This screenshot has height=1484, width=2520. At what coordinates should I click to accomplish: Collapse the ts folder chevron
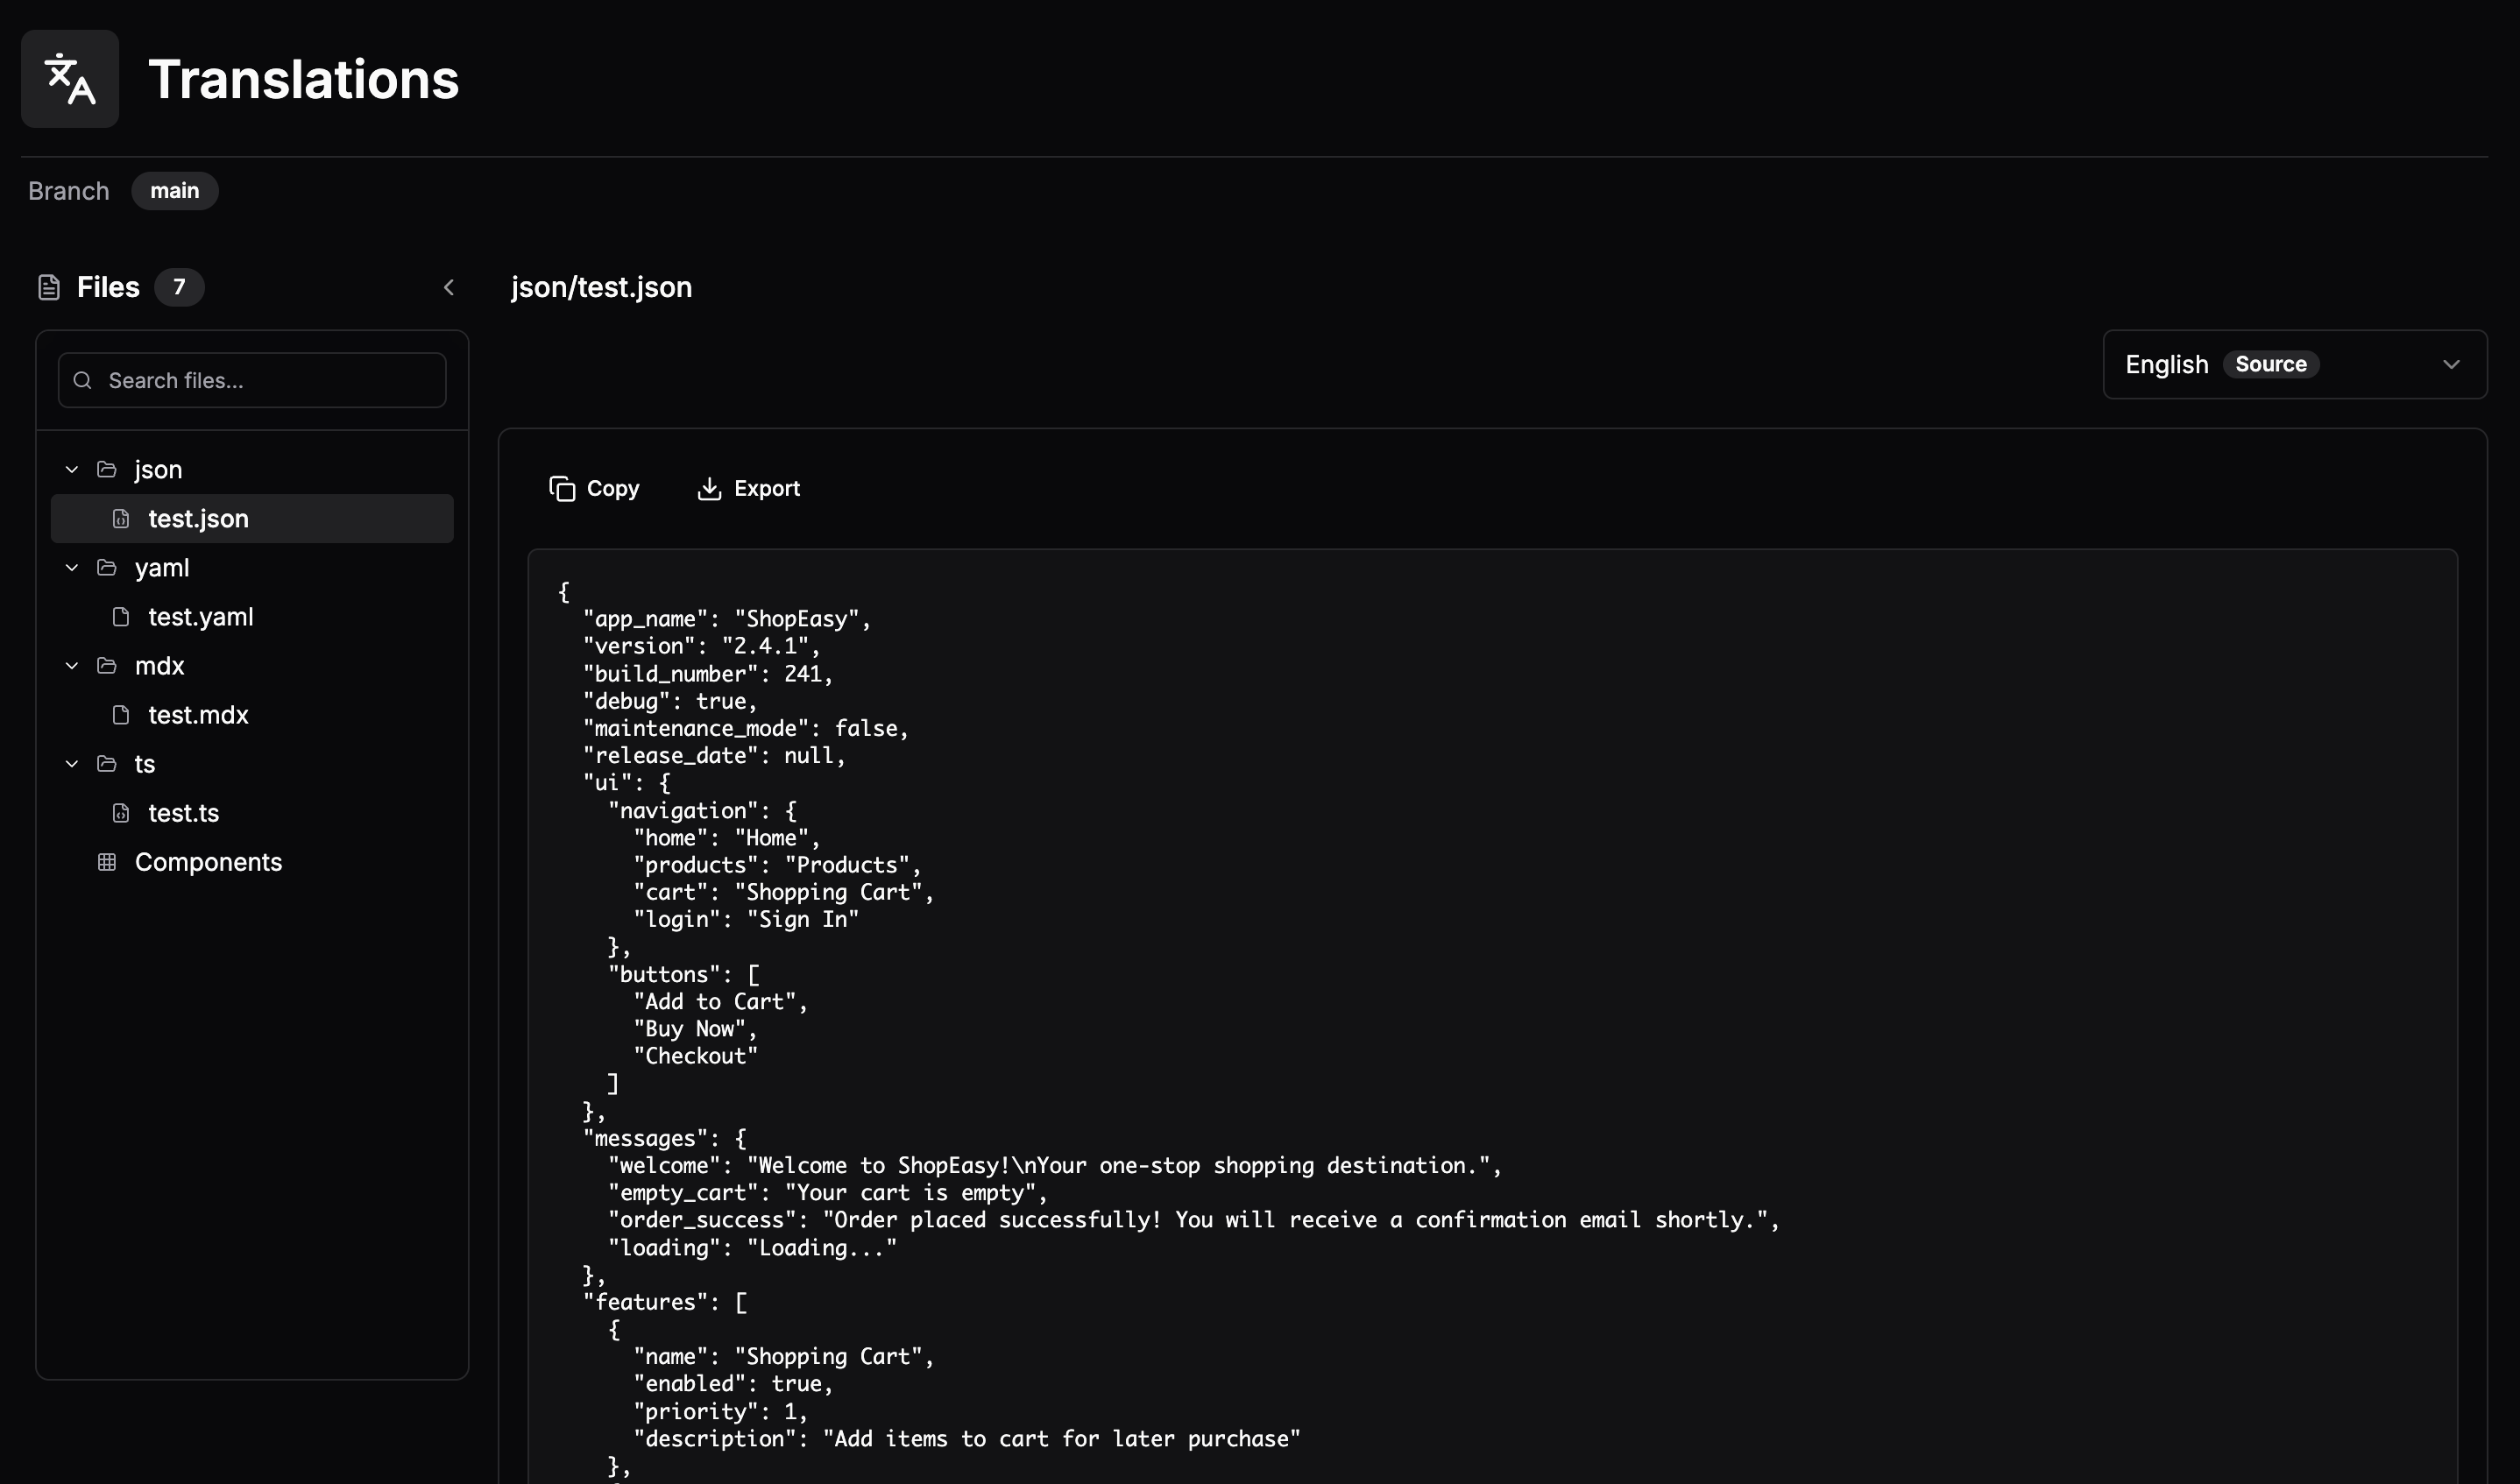point(72,764)
